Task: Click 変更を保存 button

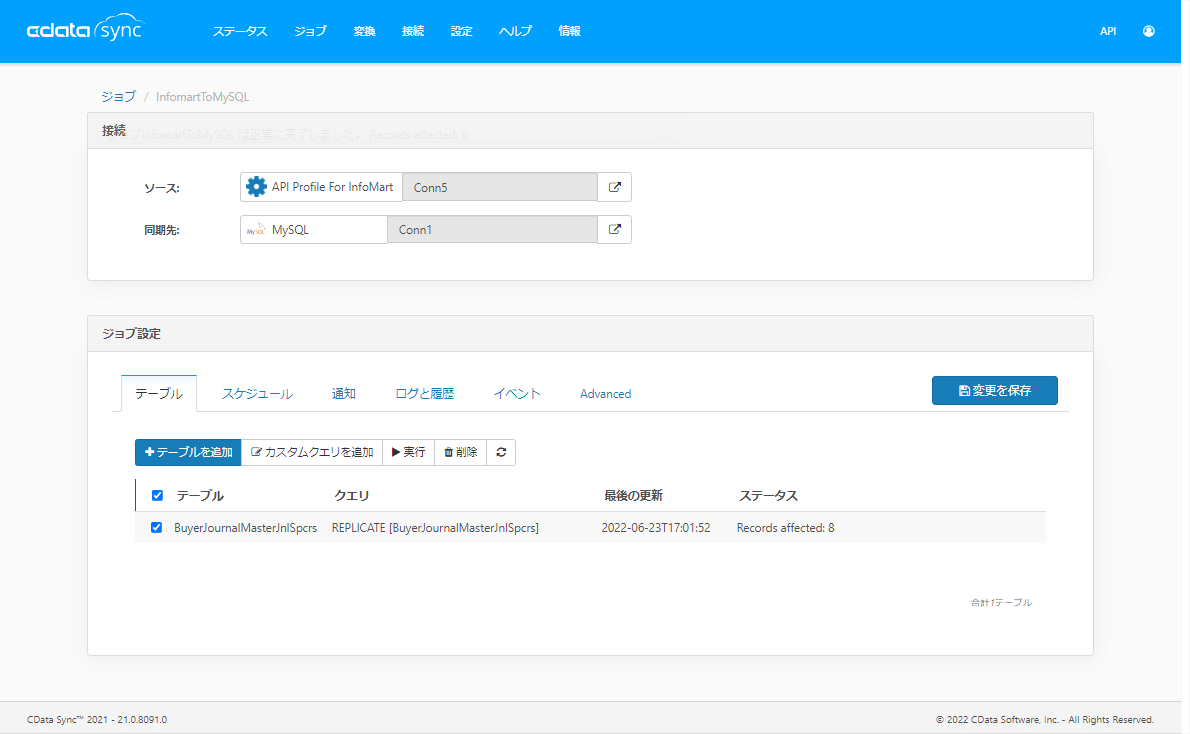Action: click(x=994, y=390)
